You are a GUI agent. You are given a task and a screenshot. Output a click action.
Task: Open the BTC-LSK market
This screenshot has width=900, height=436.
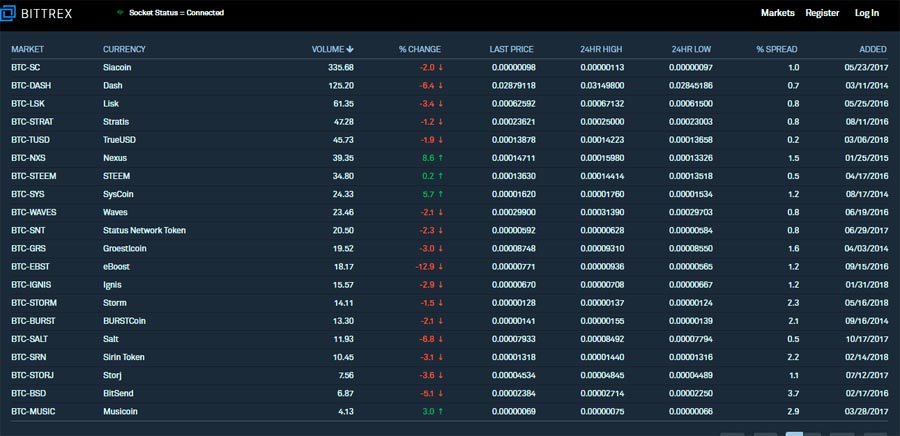point(28,104)
